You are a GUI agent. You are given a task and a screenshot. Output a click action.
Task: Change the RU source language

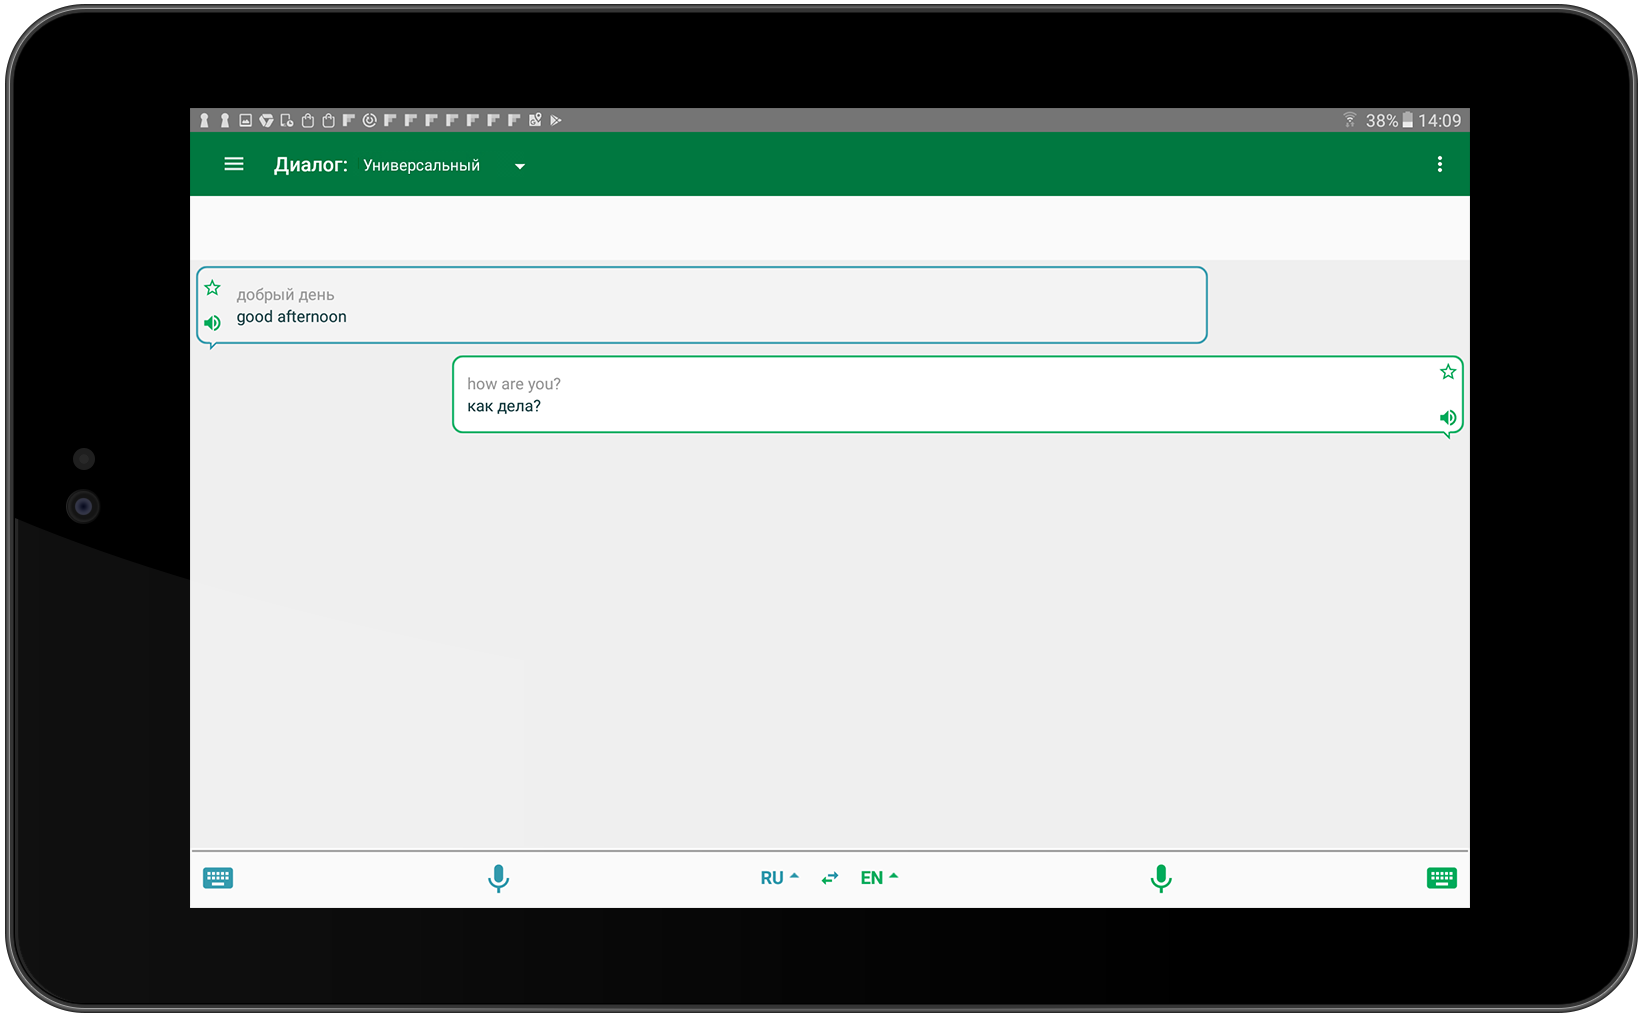(779, 878)
